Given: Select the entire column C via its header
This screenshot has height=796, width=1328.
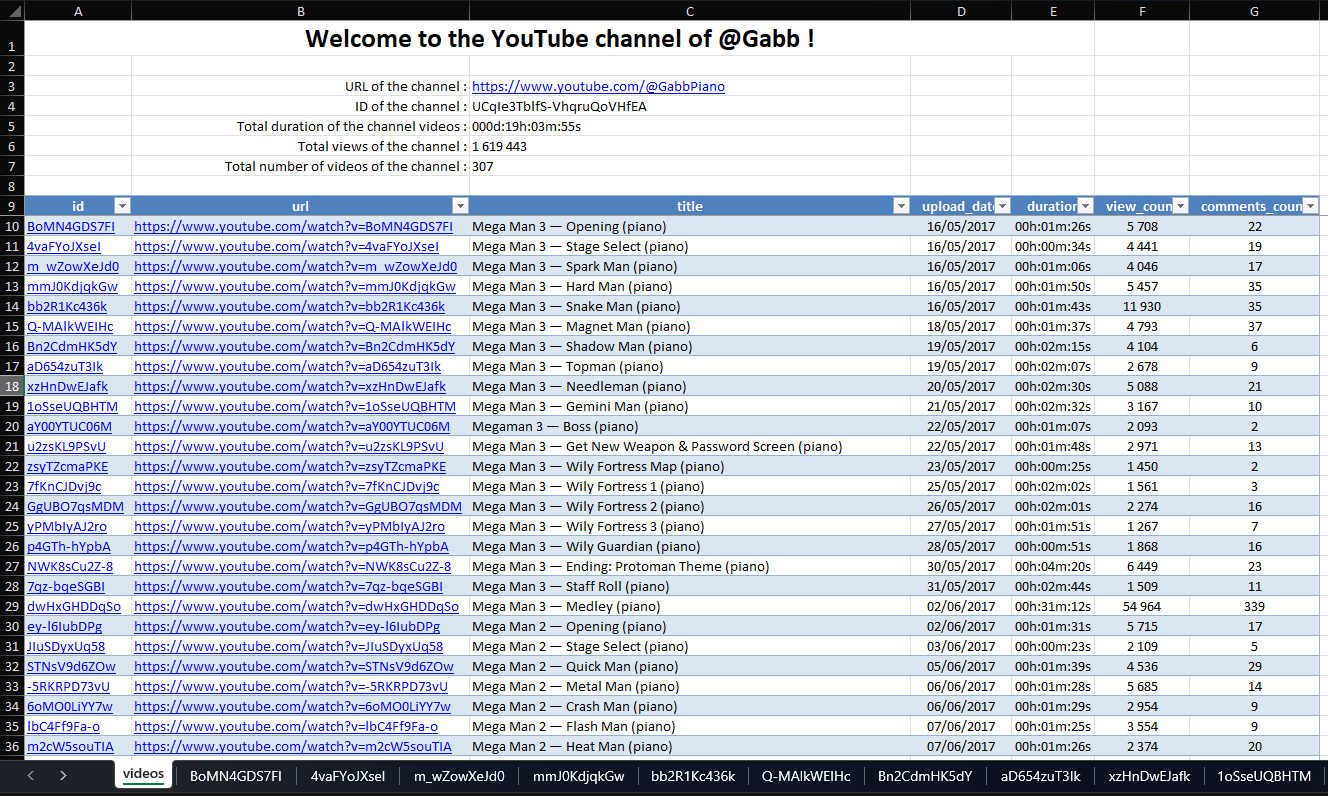Looking at the screenshot, I should tap(690, 11).
